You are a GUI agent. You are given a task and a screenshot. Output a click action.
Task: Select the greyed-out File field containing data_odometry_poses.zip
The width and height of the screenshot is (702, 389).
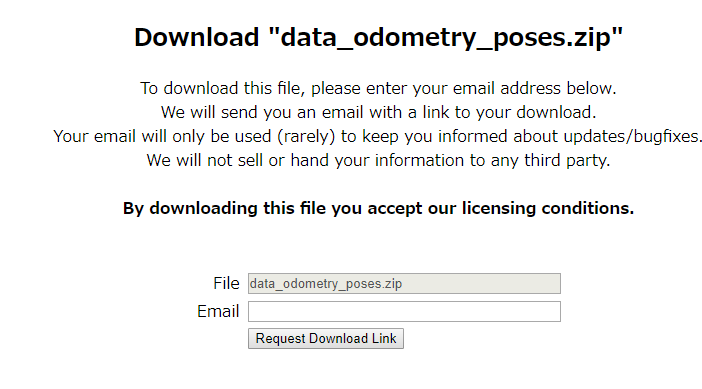tap(404, 283)
